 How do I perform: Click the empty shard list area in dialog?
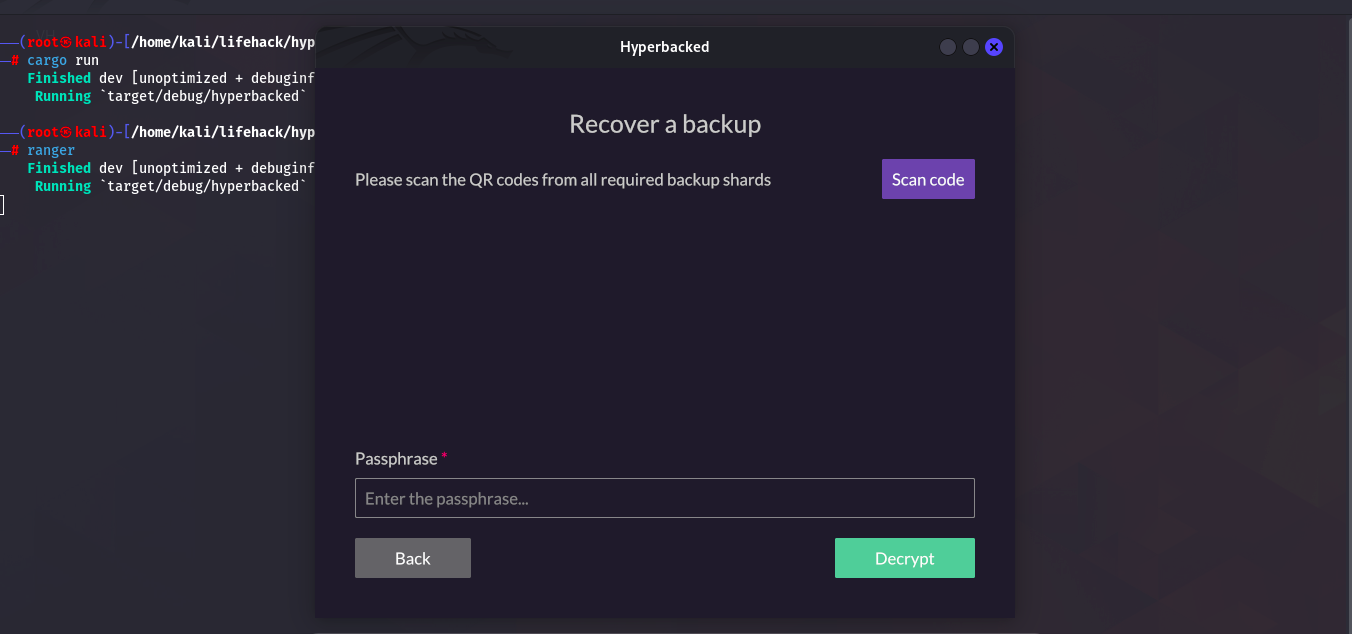[664, 320]
